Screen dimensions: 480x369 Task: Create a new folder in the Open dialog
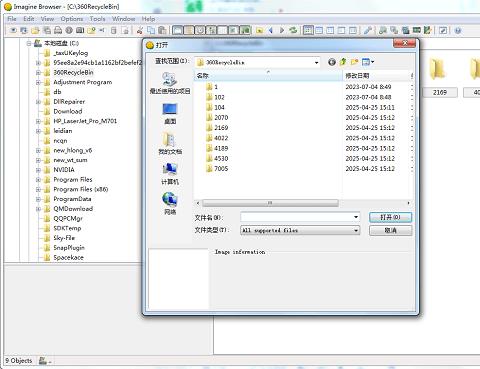tap(354, 62)
